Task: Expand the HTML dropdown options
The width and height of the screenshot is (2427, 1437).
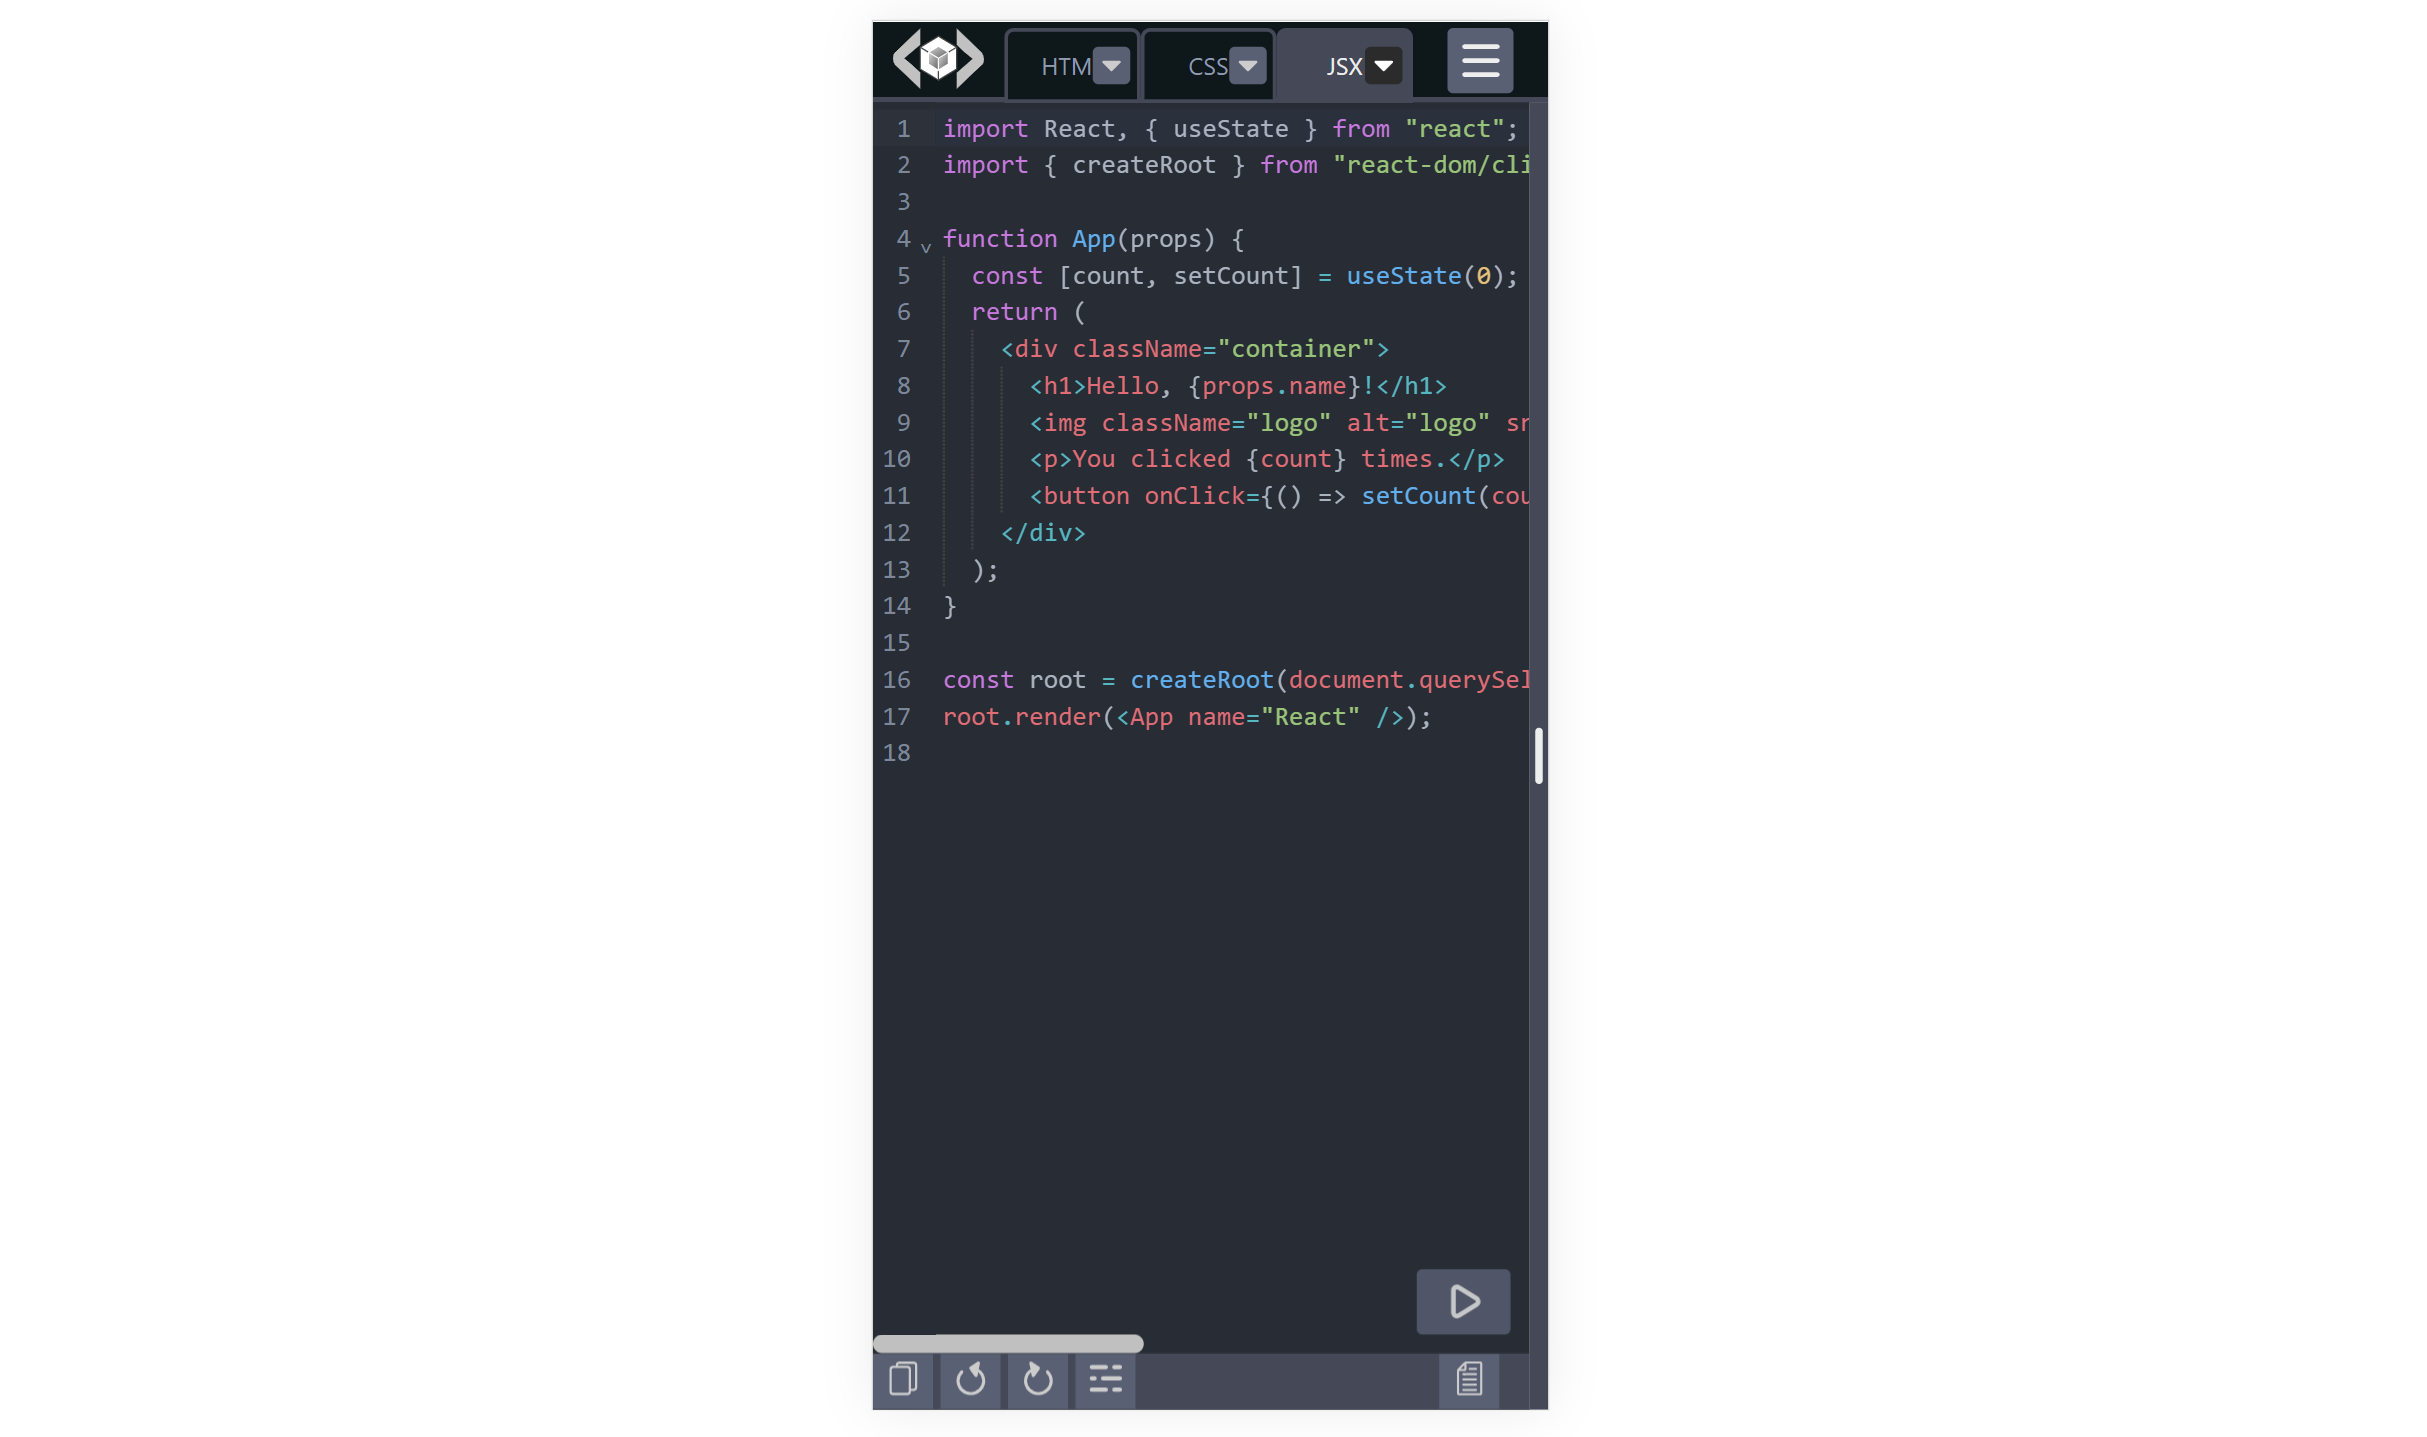Action: (x=1108, y=63)
